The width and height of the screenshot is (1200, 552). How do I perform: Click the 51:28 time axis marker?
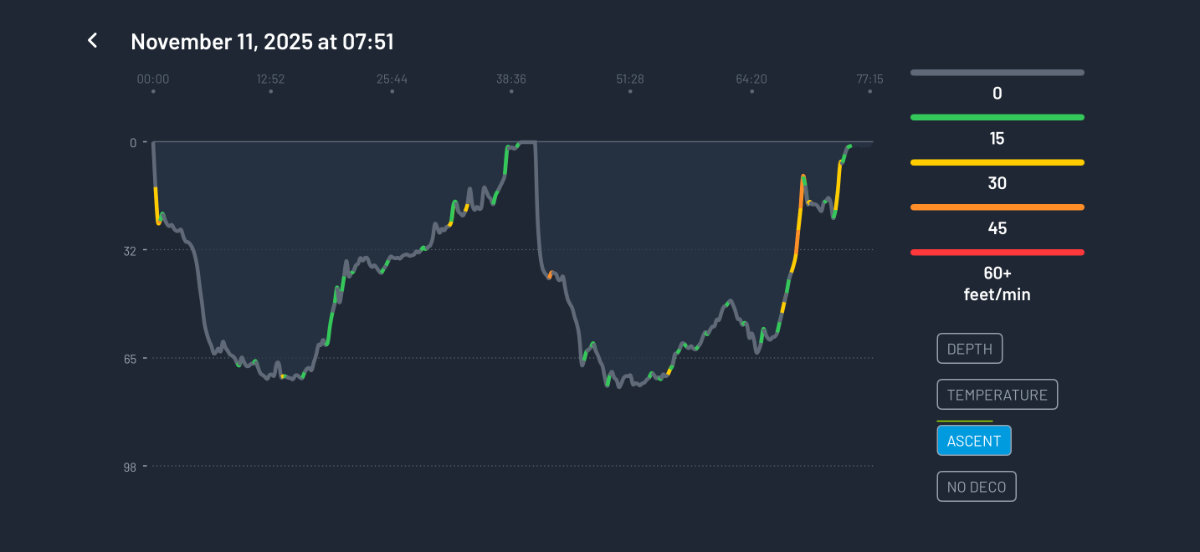click(630, 79)
